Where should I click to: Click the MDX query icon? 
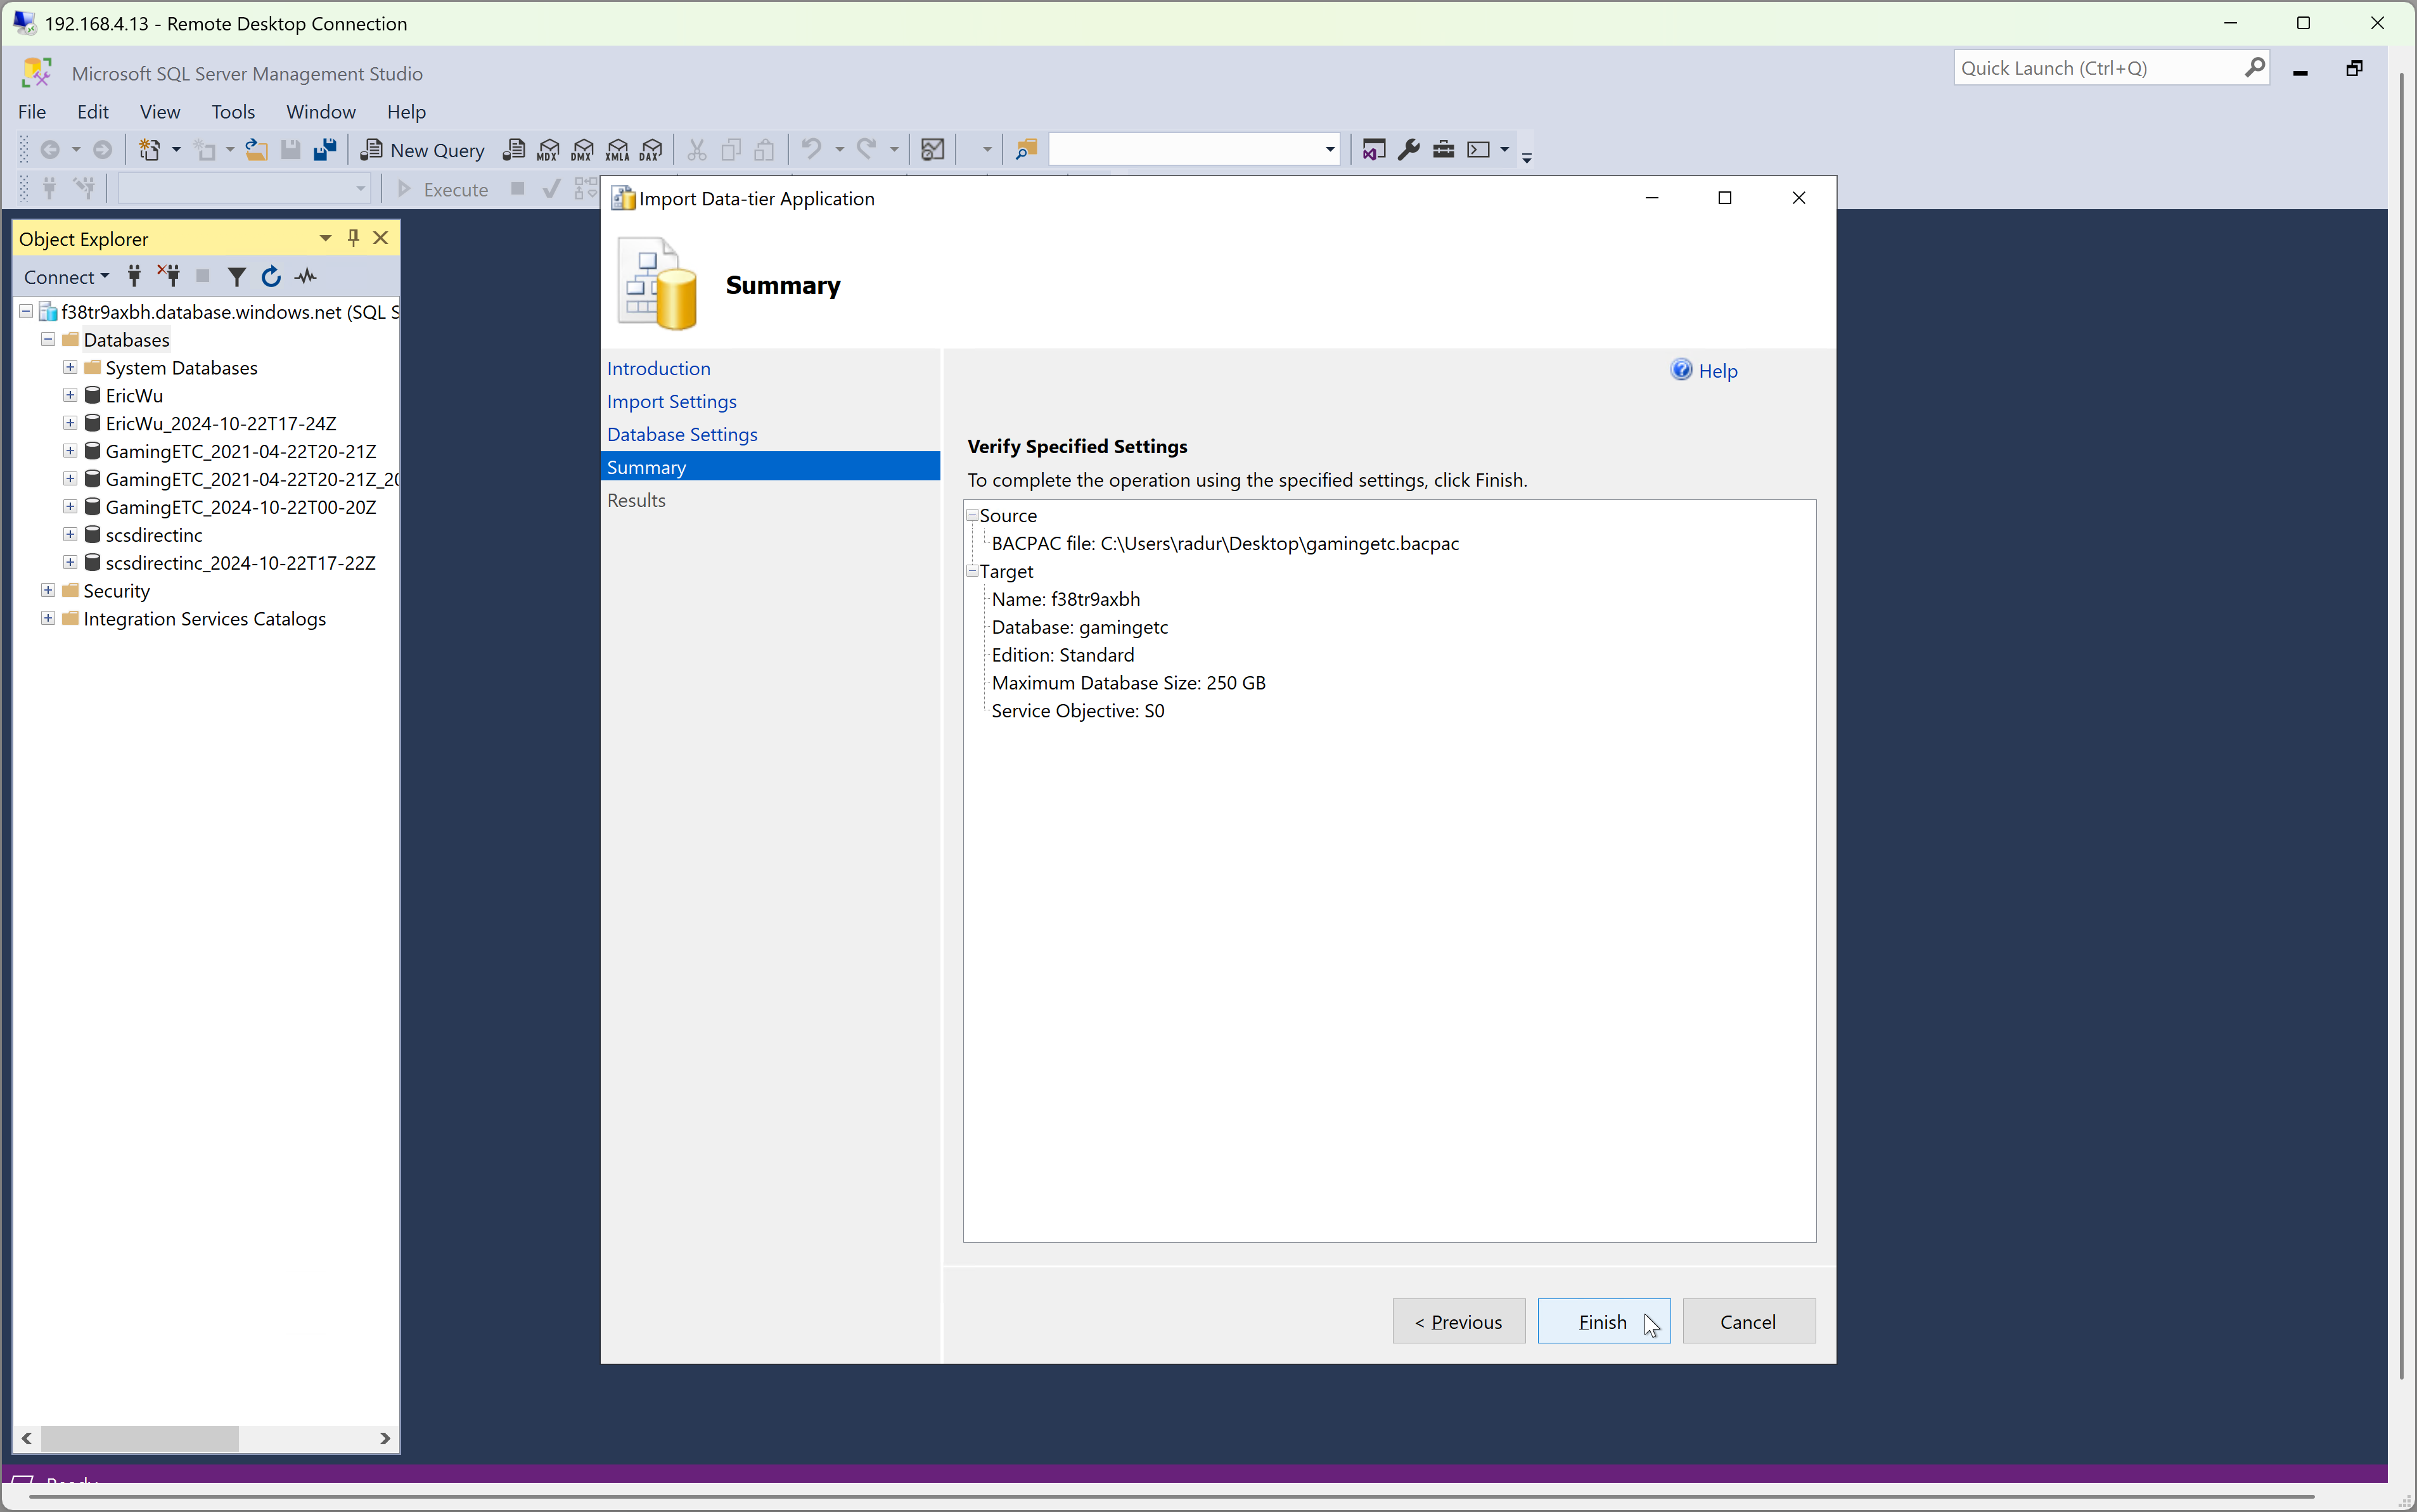[548, 150]
